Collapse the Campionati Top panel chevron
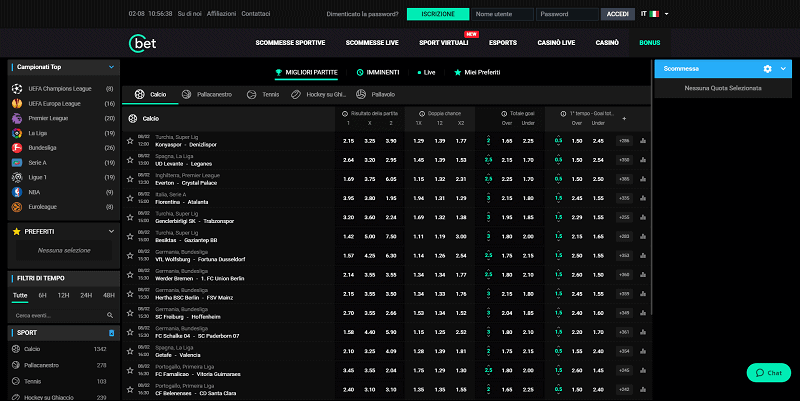 click(x=111, y=67)
